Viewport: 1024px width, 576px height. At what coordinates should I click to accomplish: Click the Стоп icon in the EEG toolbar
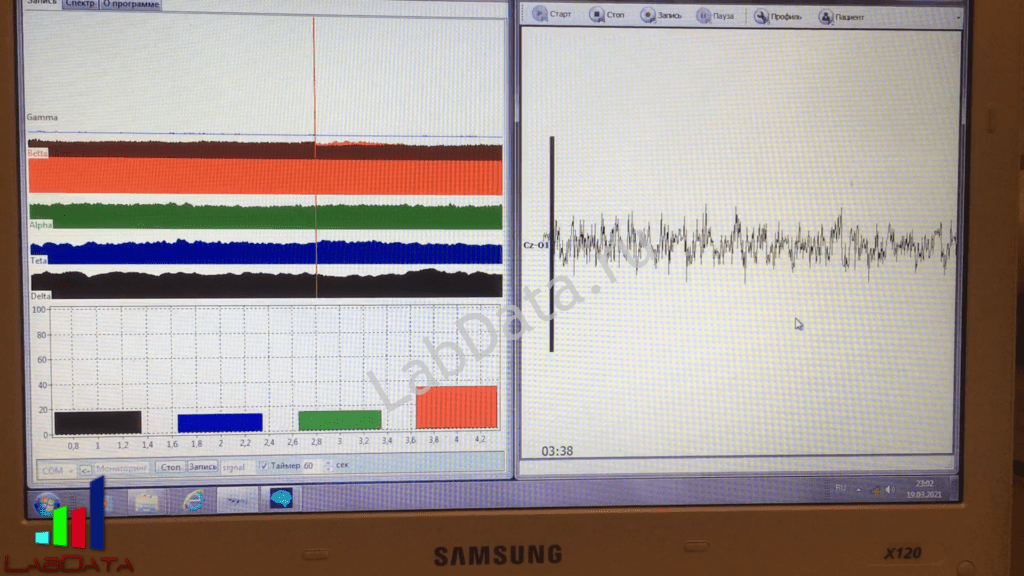click(596, 14)
